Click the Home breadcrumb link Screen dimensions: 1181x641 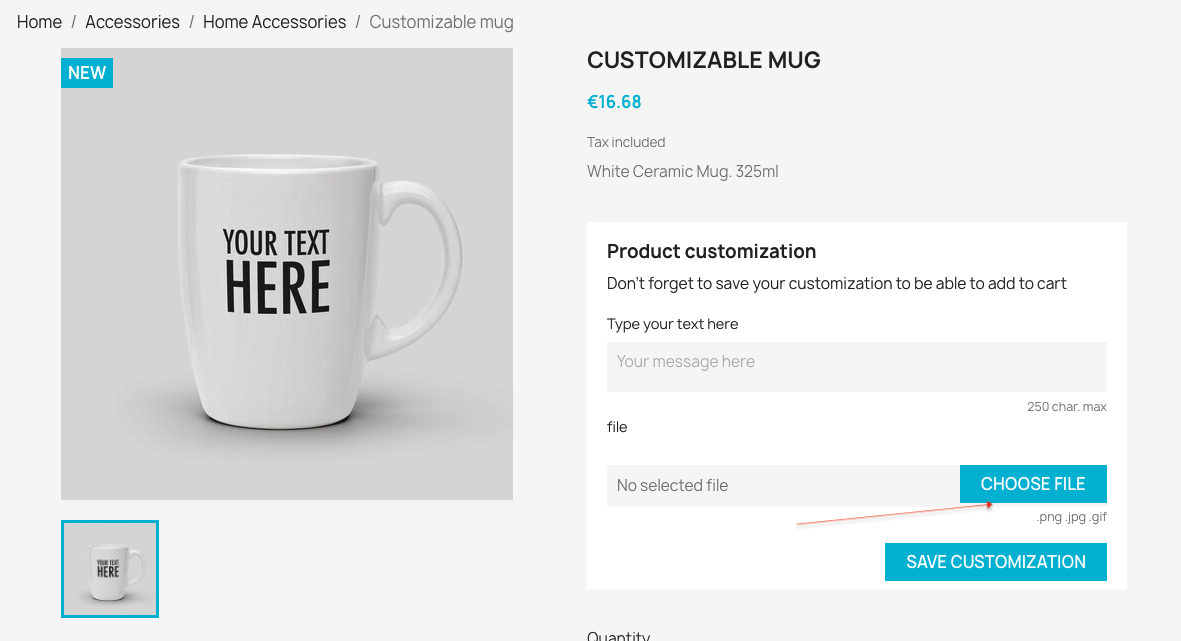pos(39,21)
